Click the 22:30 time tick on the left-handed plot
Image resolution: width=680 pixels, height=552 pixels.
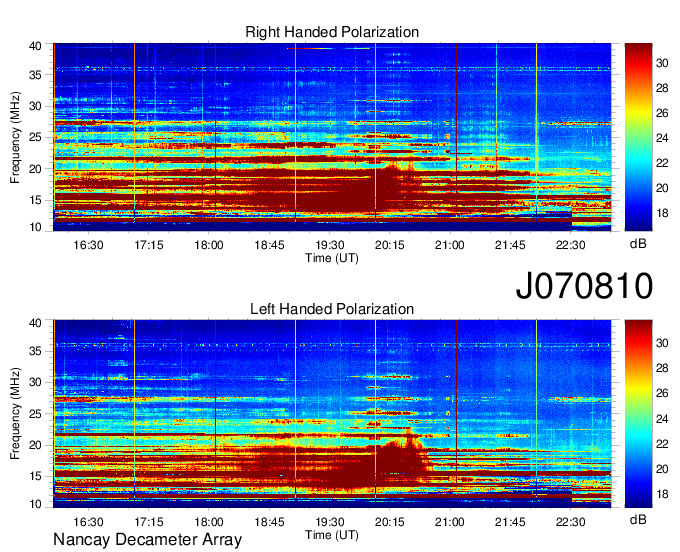[x=571, y=522]
